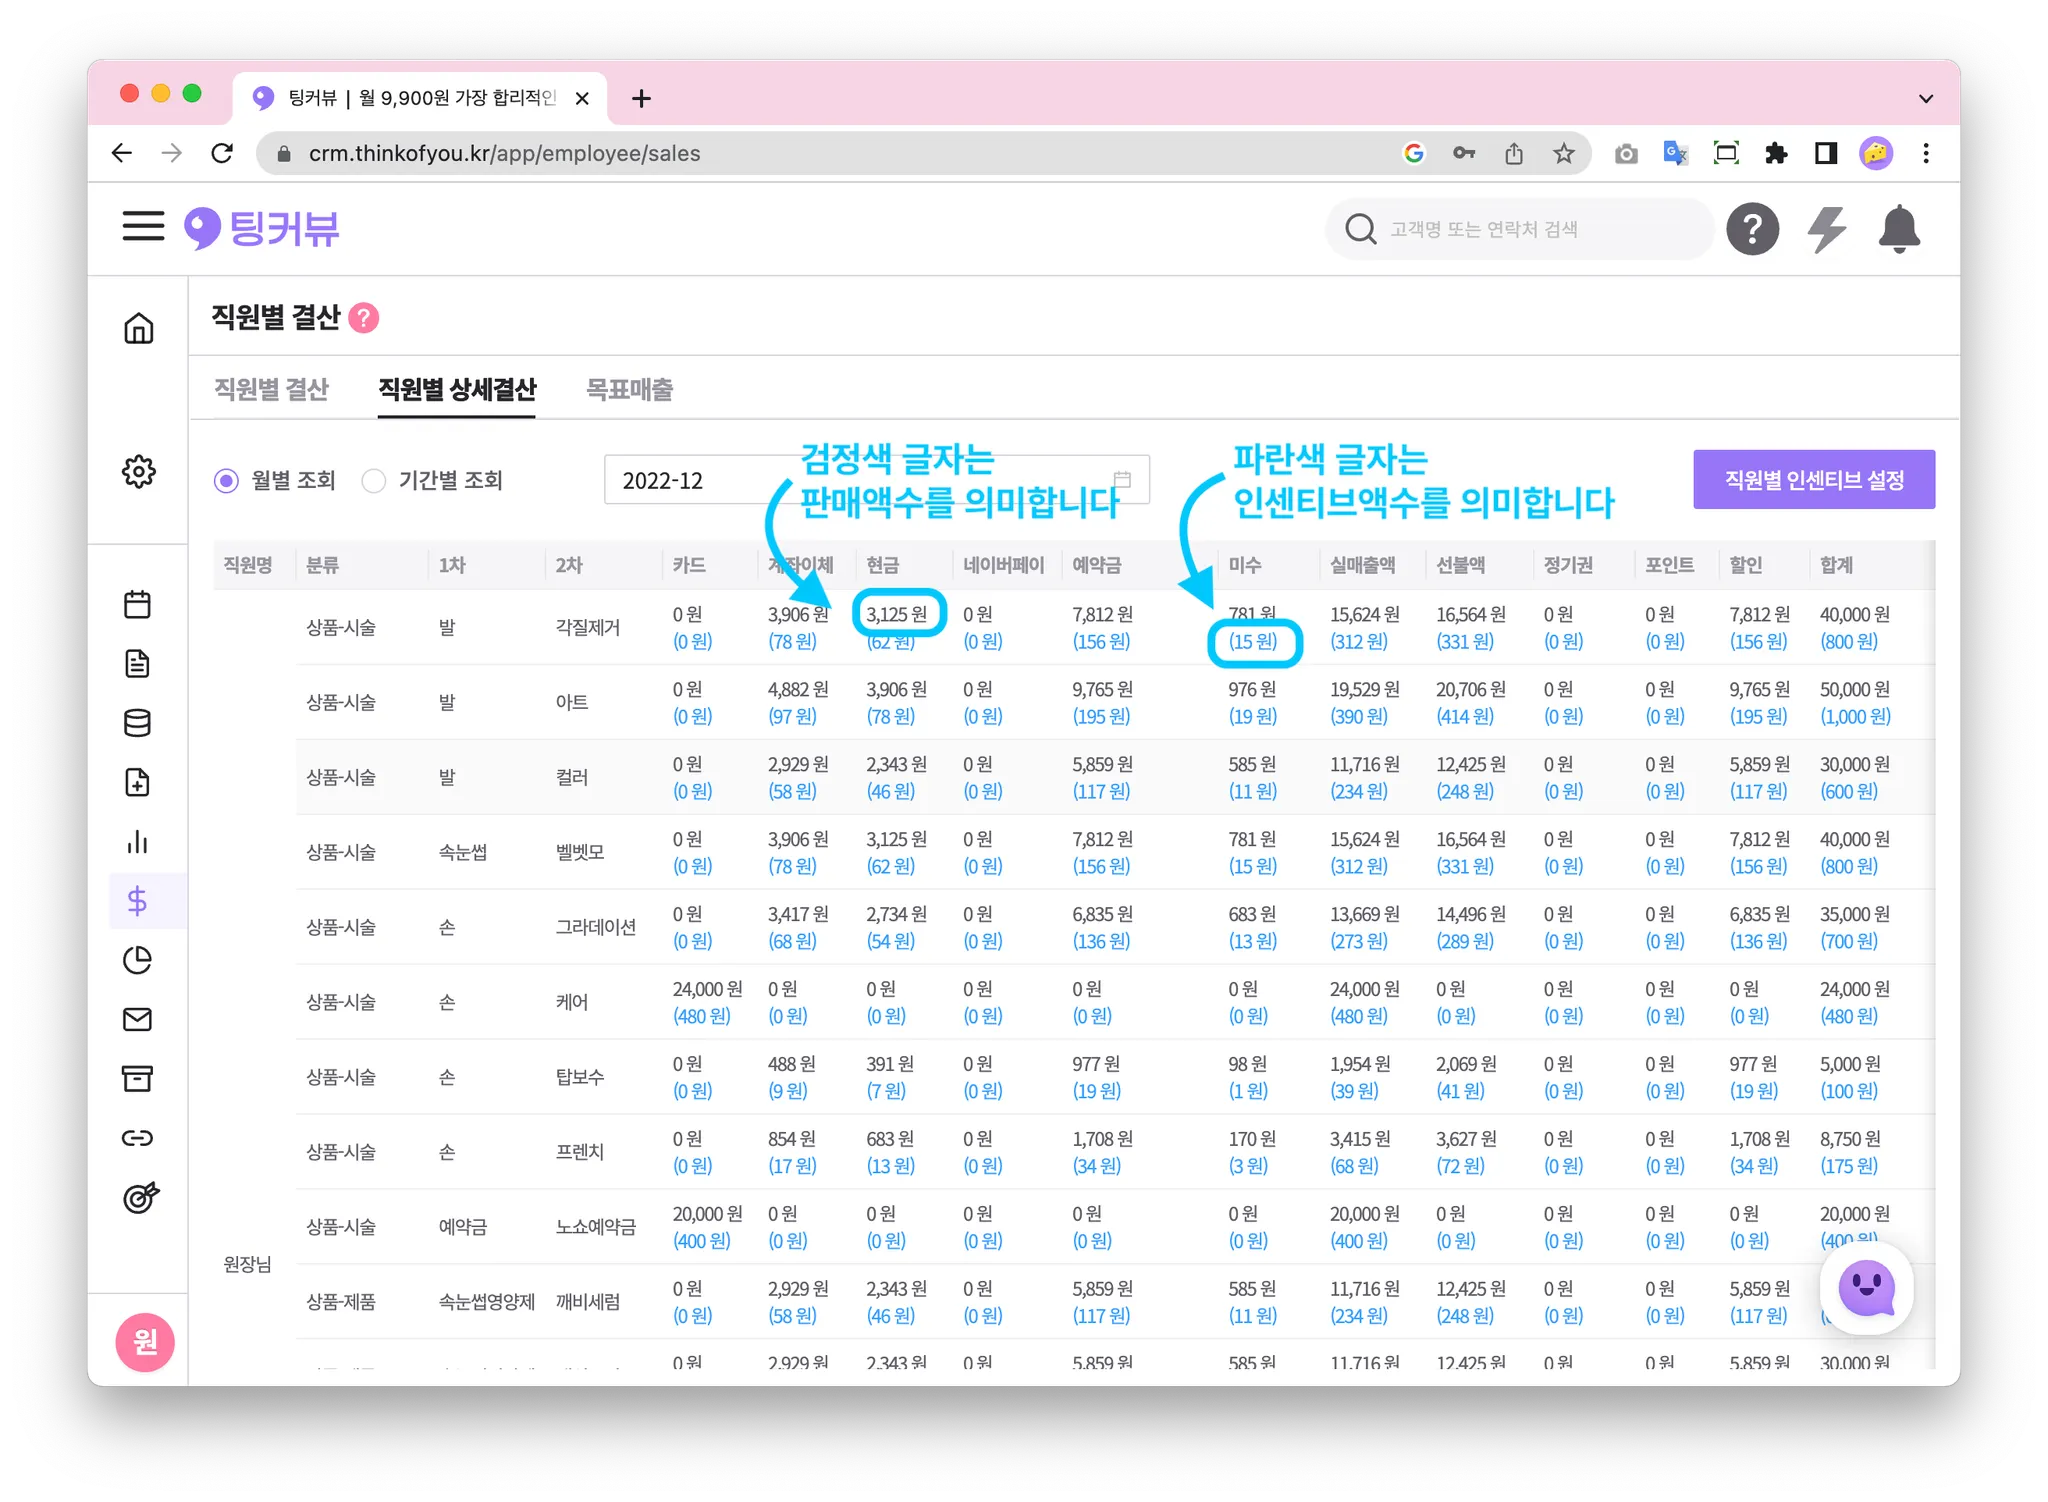Open the hamburger menu beside logo

(x=143, y=227)
